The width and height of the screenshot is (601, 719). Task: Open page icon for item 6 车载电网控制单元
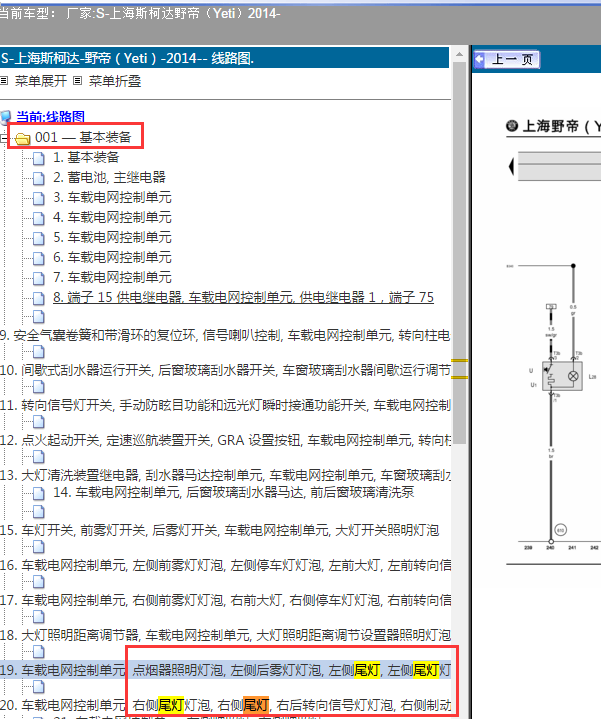point(39,258)
